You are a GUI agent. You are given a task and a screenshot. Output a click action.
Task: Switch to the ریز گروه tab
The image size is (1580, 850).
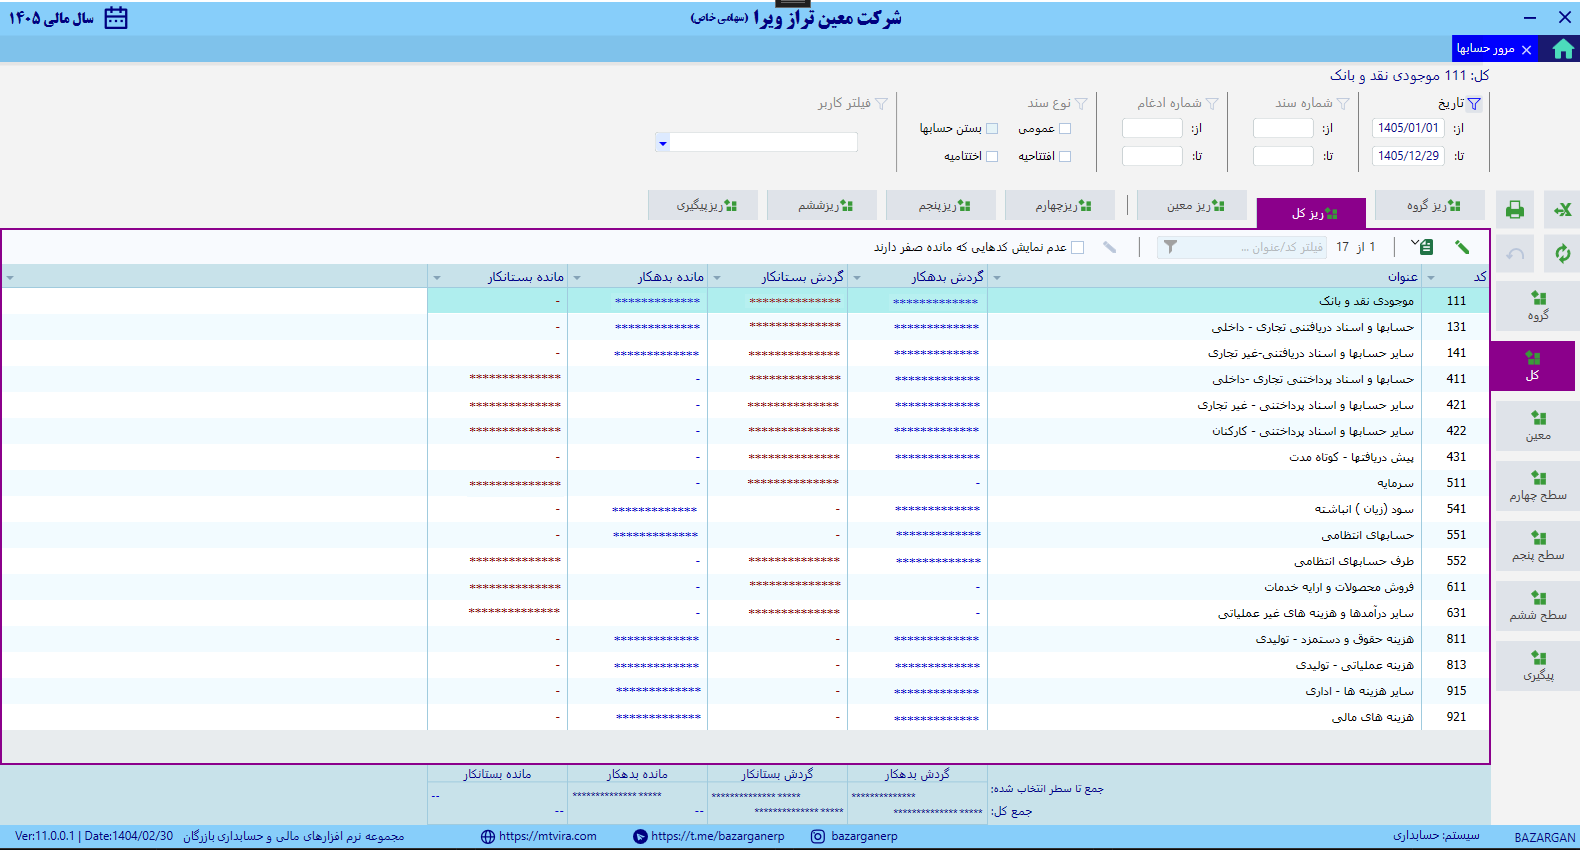(x=1430, y=205)
